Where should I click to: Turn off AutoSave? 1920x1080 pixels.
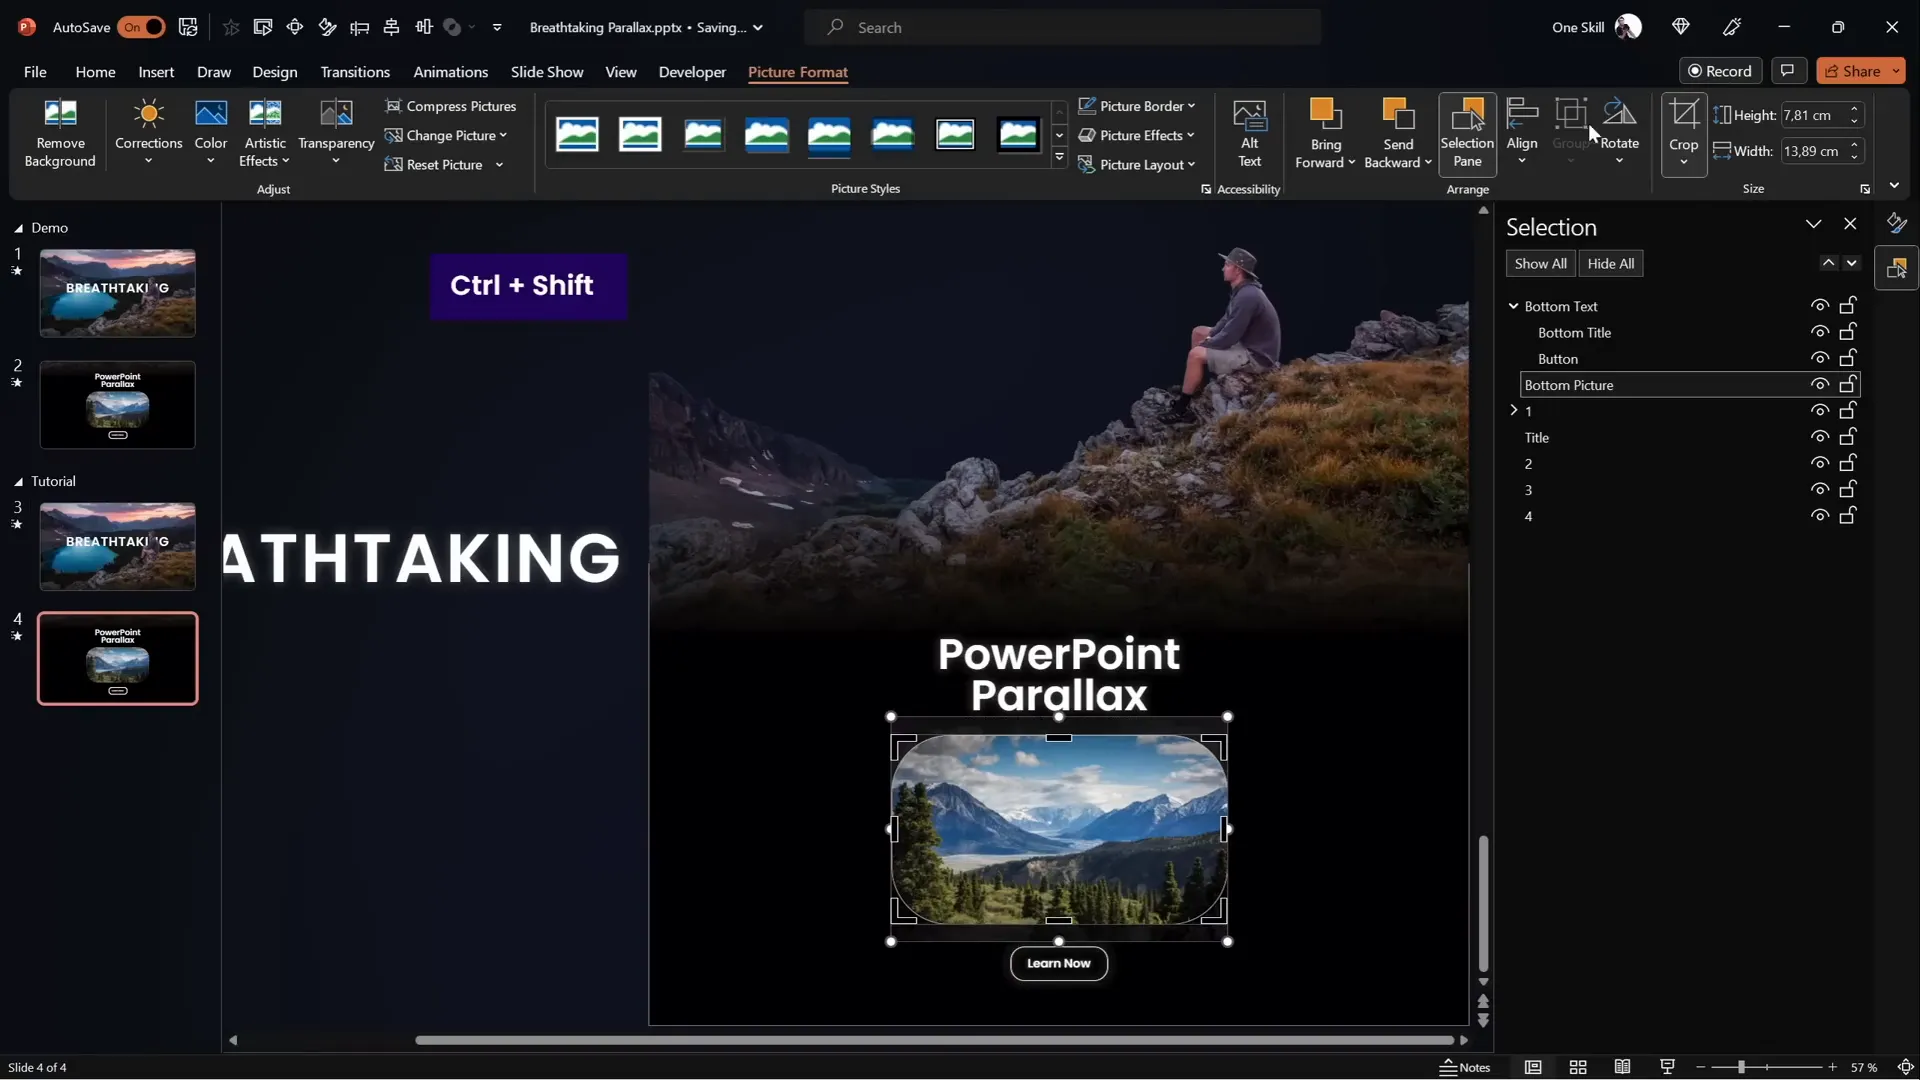pyautogui.click(x=140, y=27)
